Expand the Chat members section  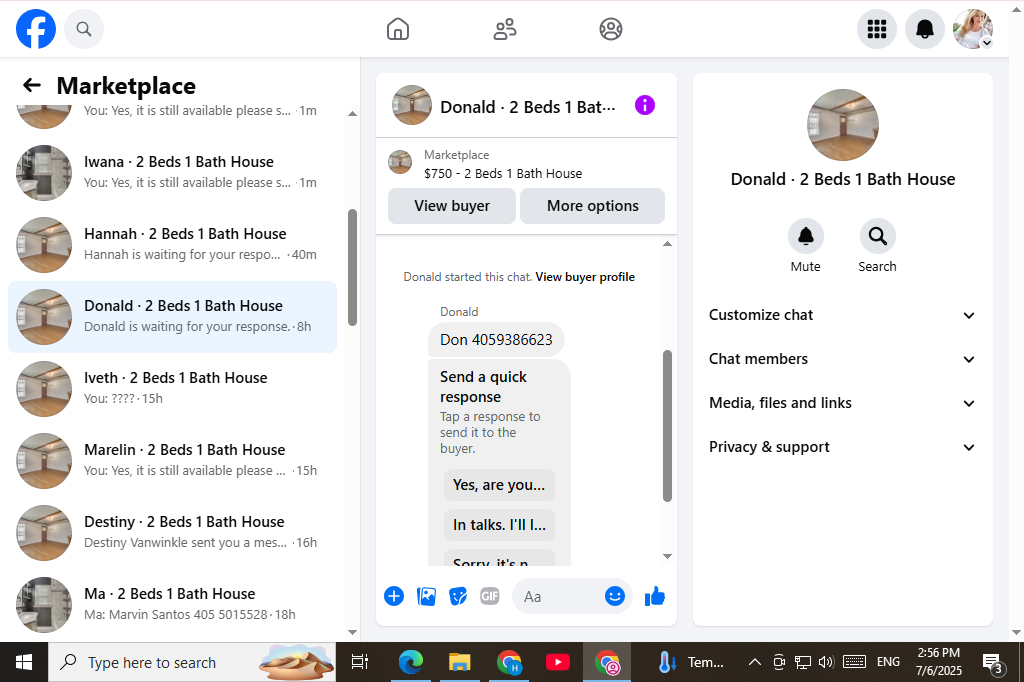pos(842,359)
